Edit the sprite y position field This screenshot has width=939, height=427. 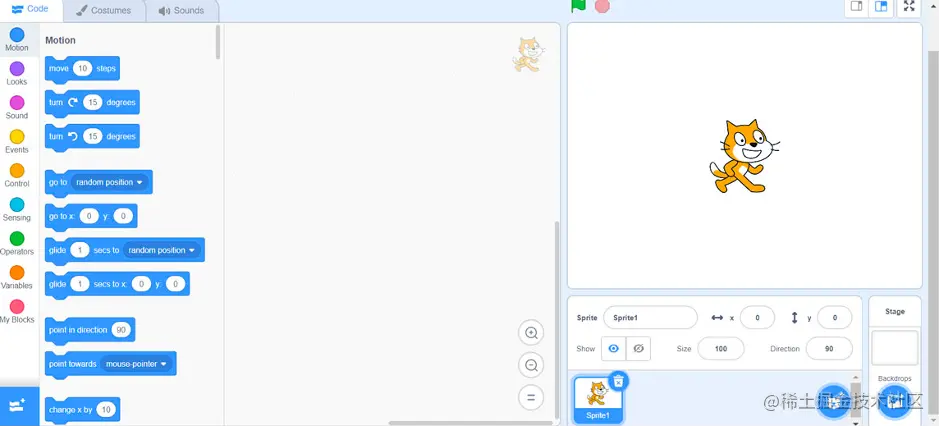(835, 317)
